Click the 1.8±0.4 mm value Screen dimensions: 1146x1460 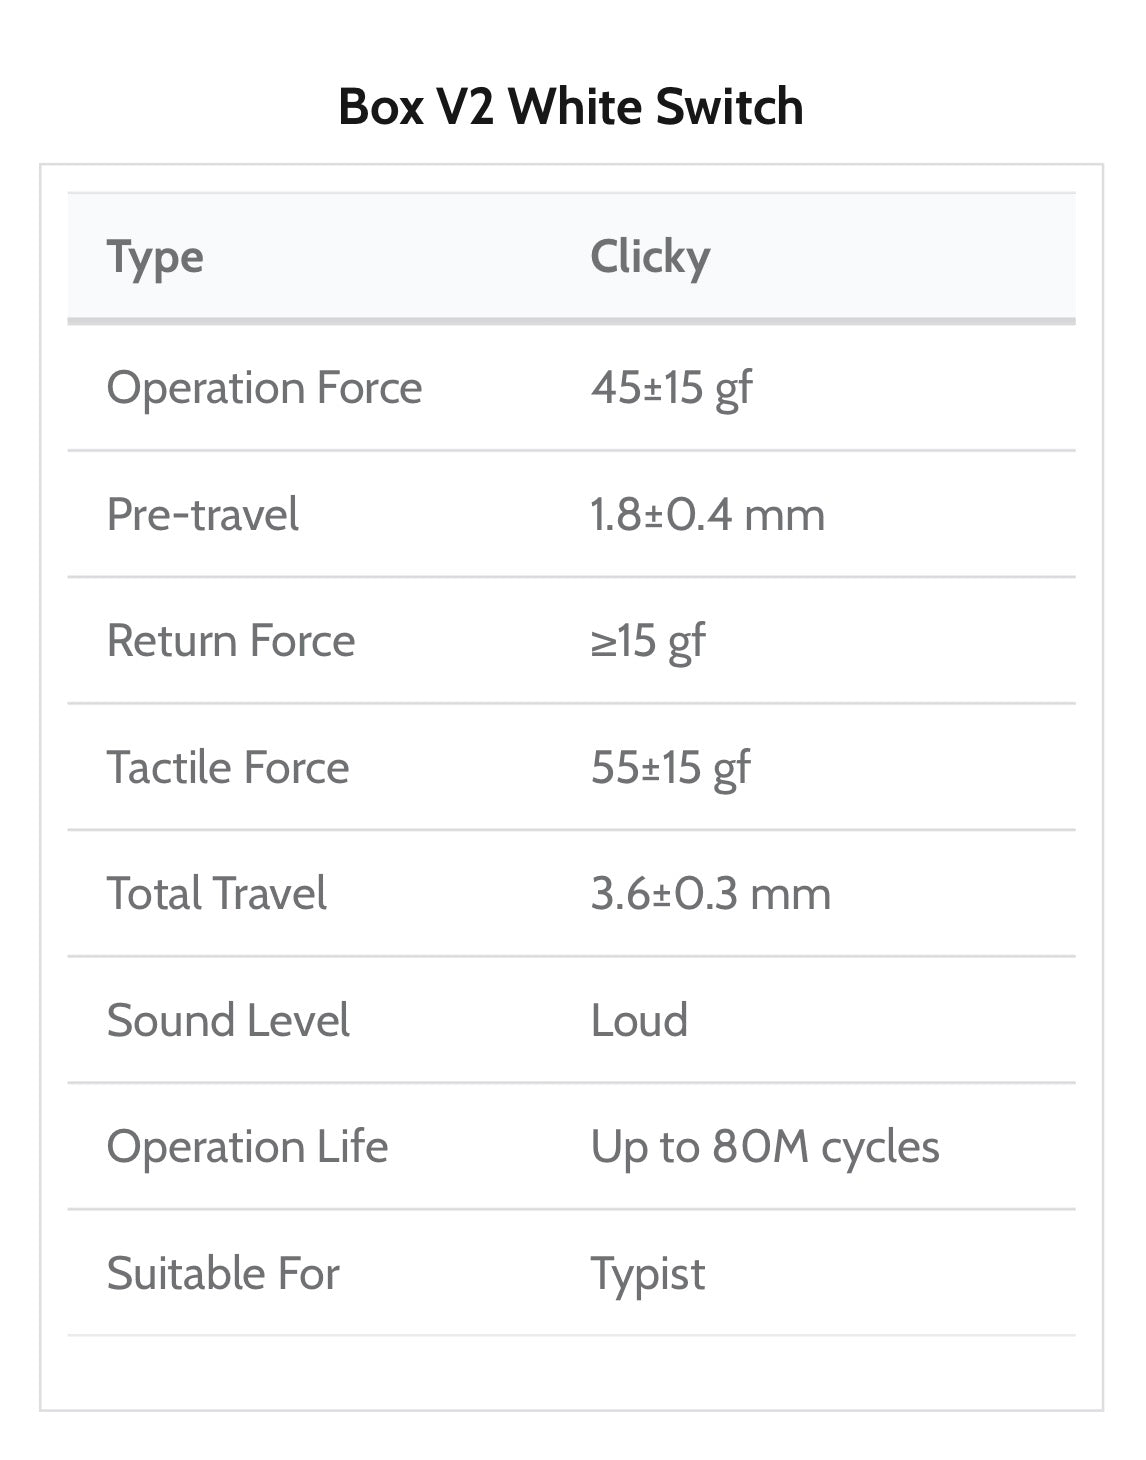[x=707, y=515]
